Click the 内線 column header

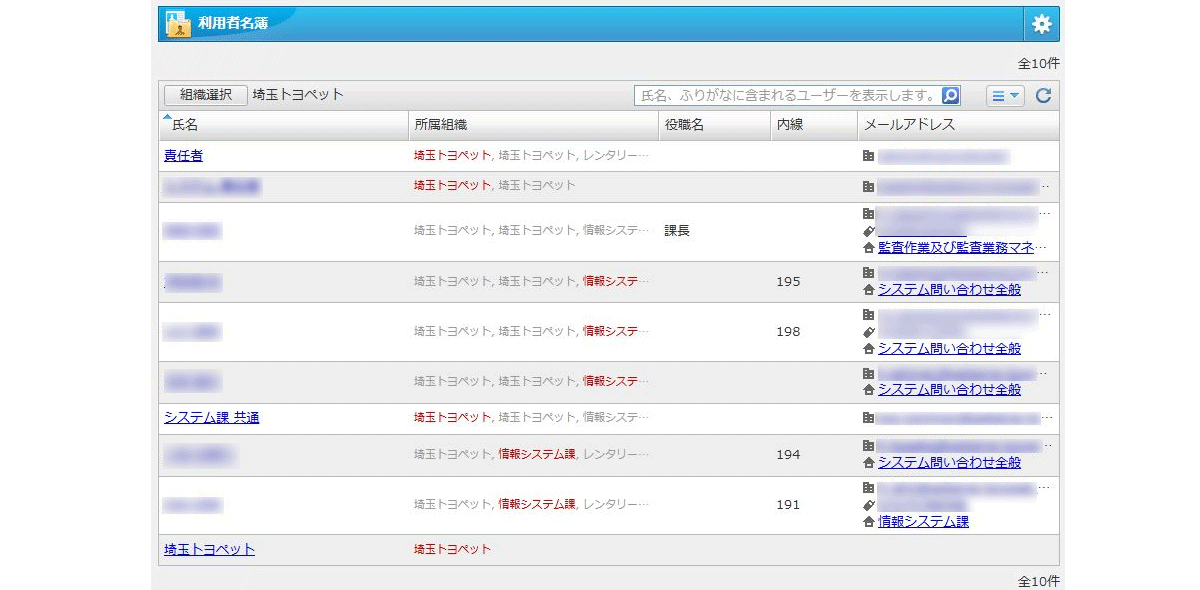[789, 125]
